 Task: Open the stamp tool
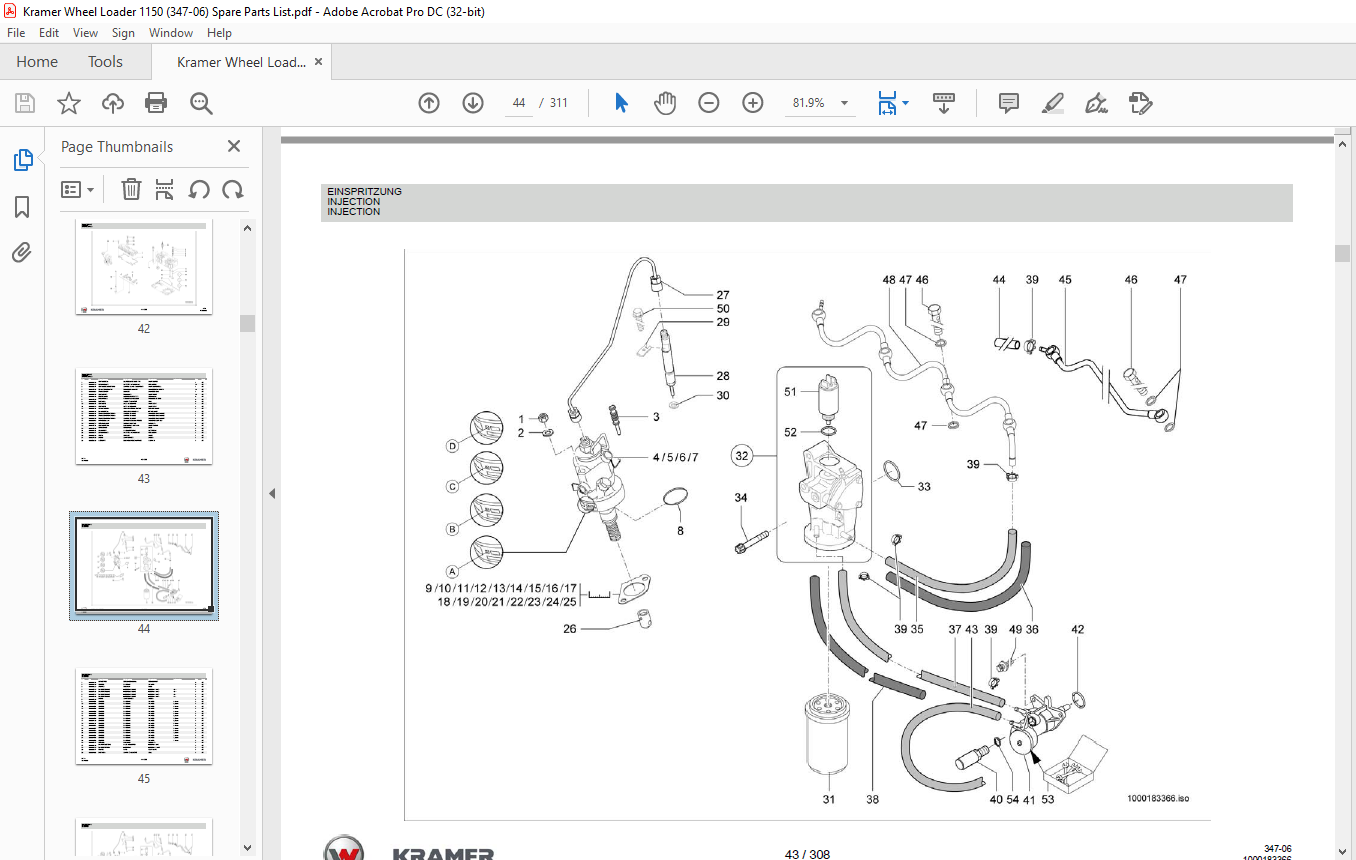point(1140,103)
